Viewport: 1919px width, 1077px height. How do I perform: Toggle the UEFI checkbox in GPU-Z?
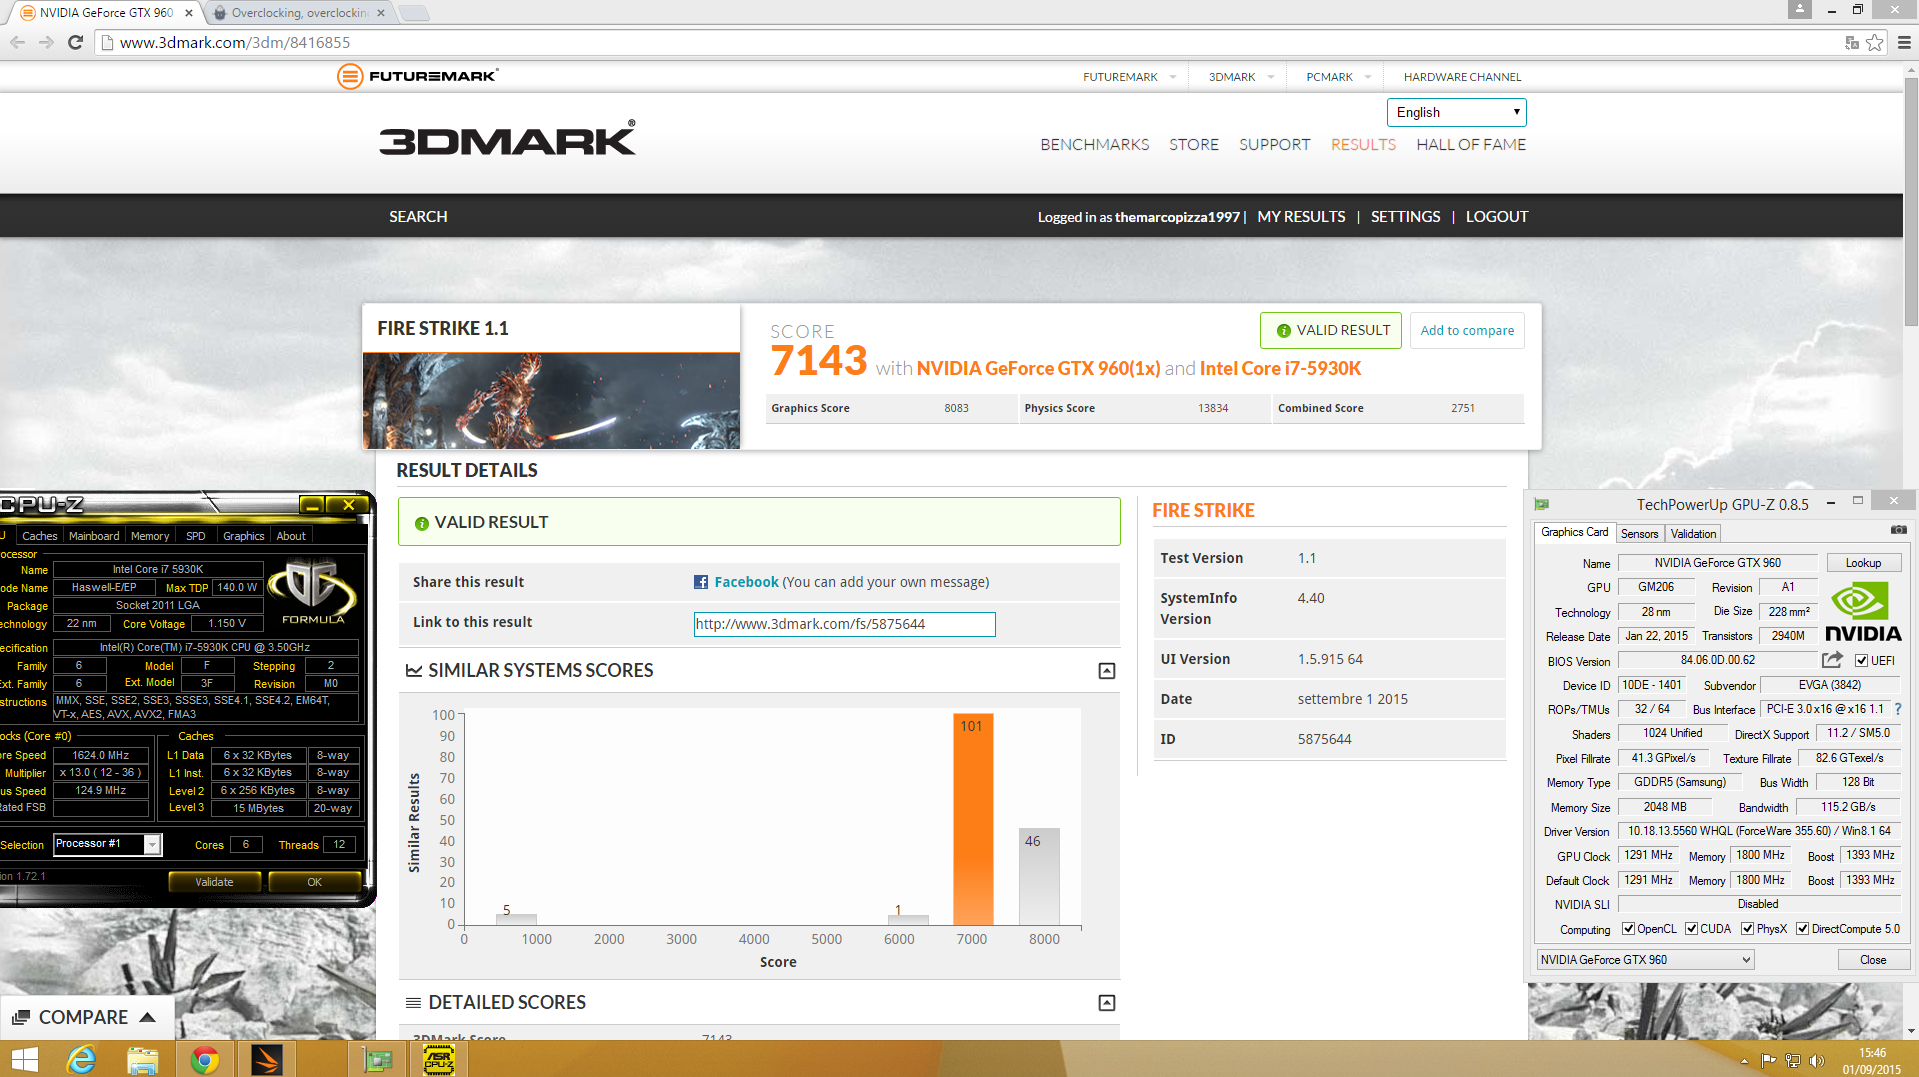(1861, 660)
